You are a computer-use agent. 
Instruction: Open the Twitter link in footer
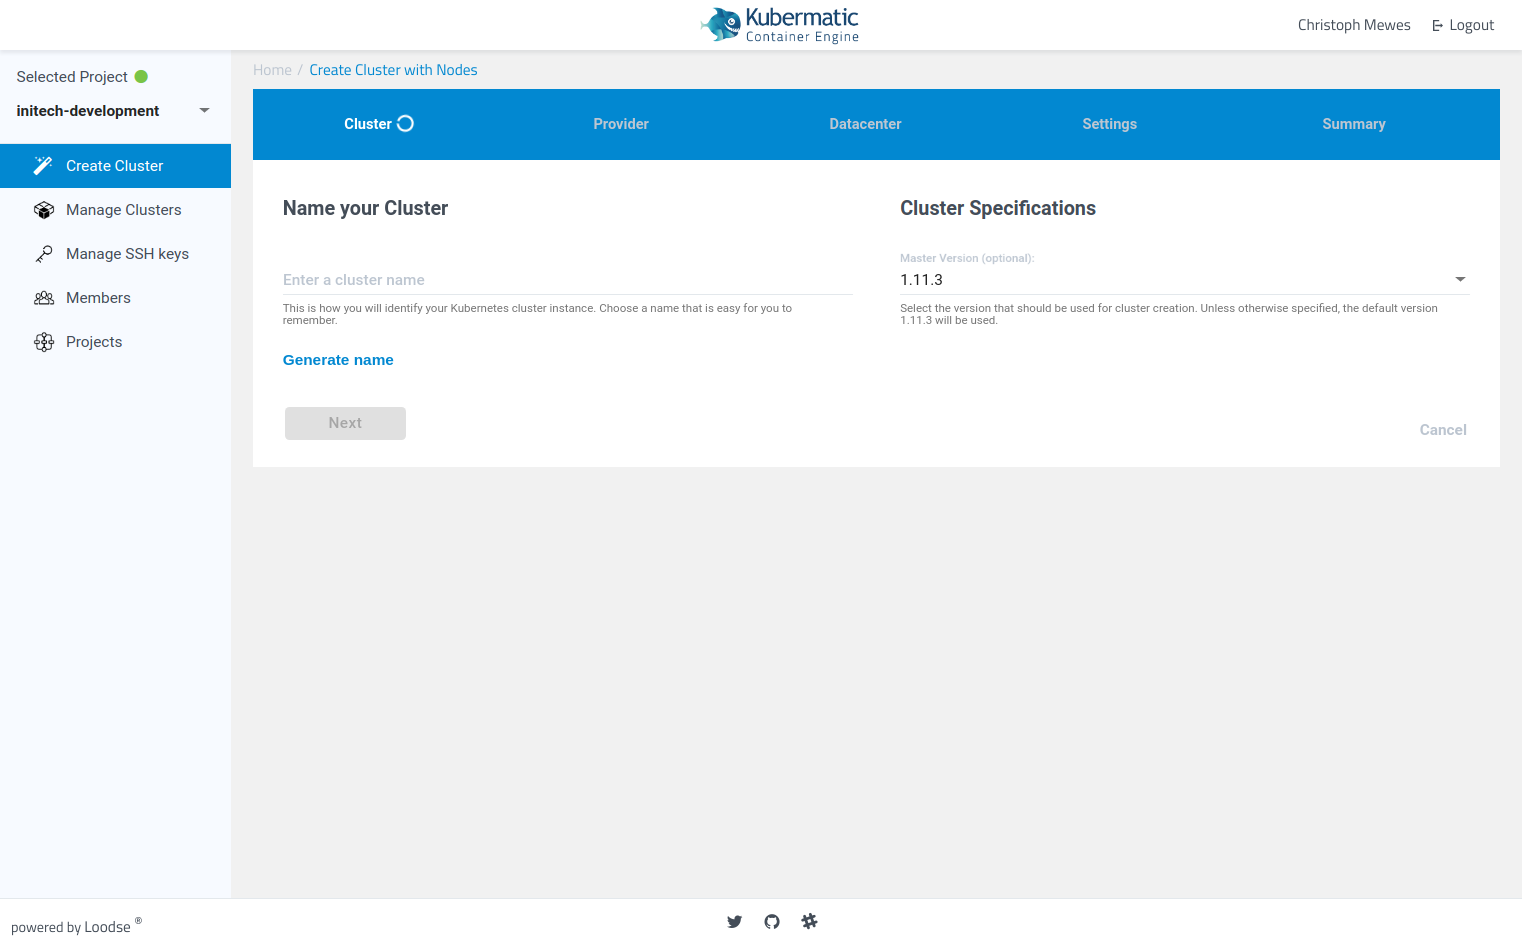tap(735, 922)
